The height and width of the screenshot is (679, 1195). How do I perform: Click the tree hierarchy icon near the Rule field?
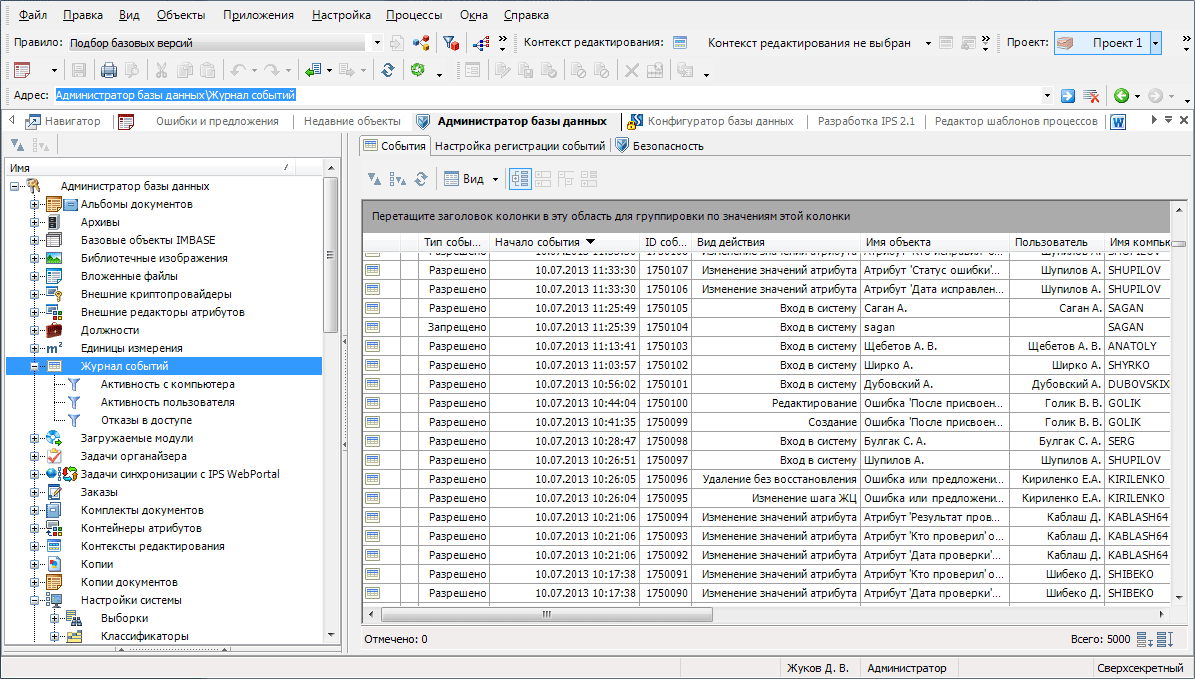coord(481,43)
